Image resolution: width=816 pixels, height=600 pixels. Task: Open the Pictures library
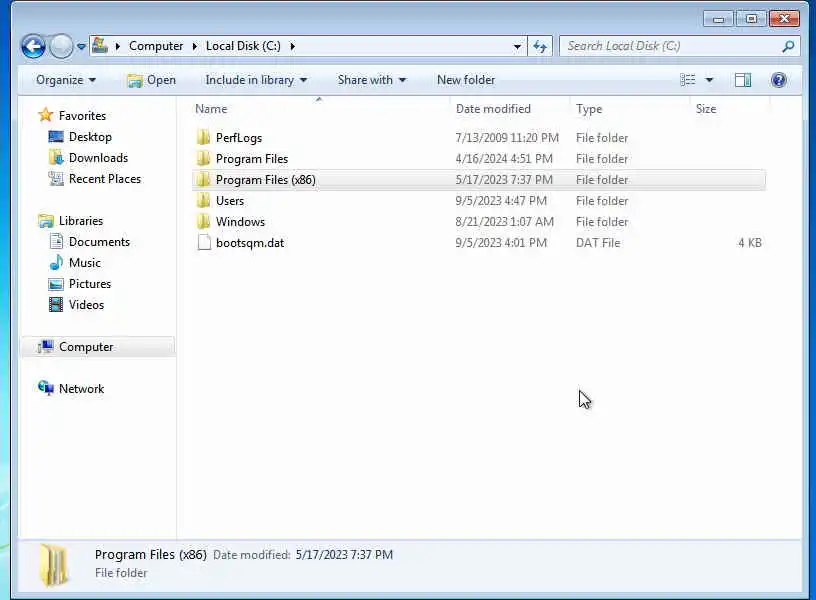click(90, 284)
